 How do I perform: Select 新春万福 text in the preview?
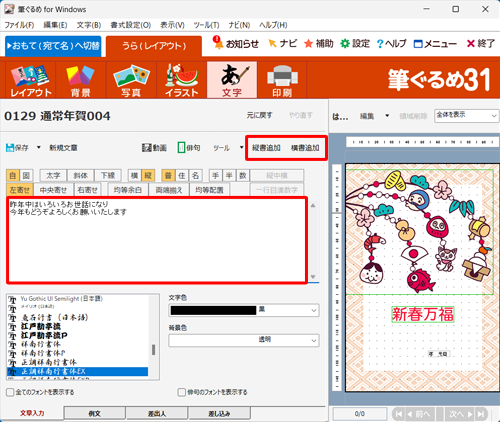(423, 314)
